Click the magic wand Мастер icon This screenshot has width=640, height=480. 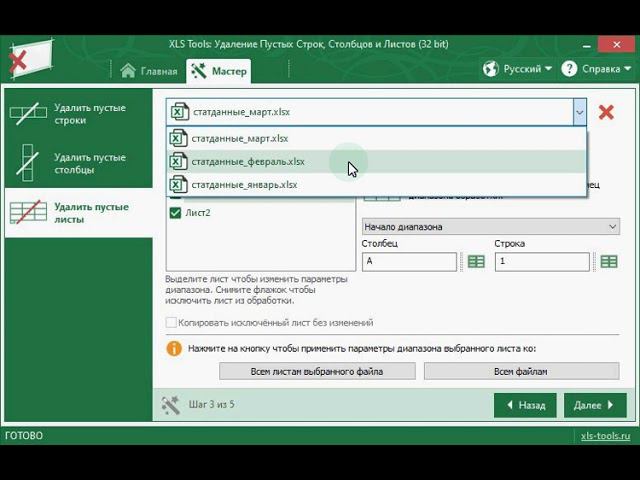199,71
